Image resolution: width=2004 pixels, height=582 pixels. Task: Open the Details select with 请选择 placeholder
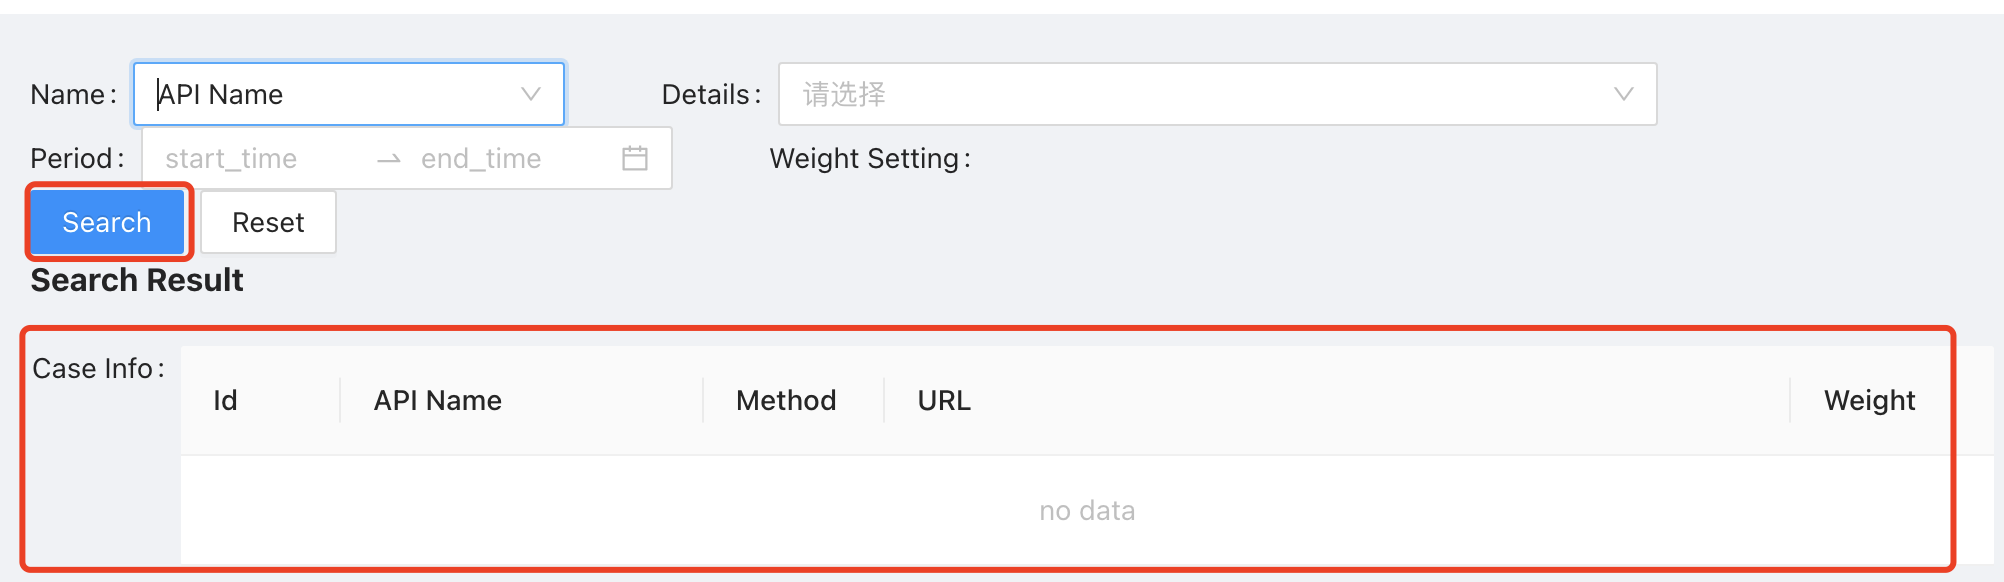1218,94
